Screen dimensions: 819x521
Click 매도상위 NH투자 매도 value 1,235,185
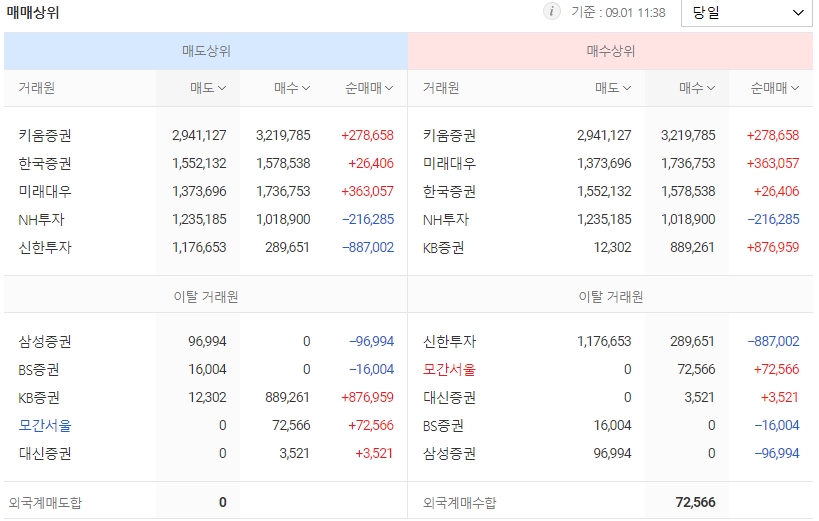(x=199, y=219)
